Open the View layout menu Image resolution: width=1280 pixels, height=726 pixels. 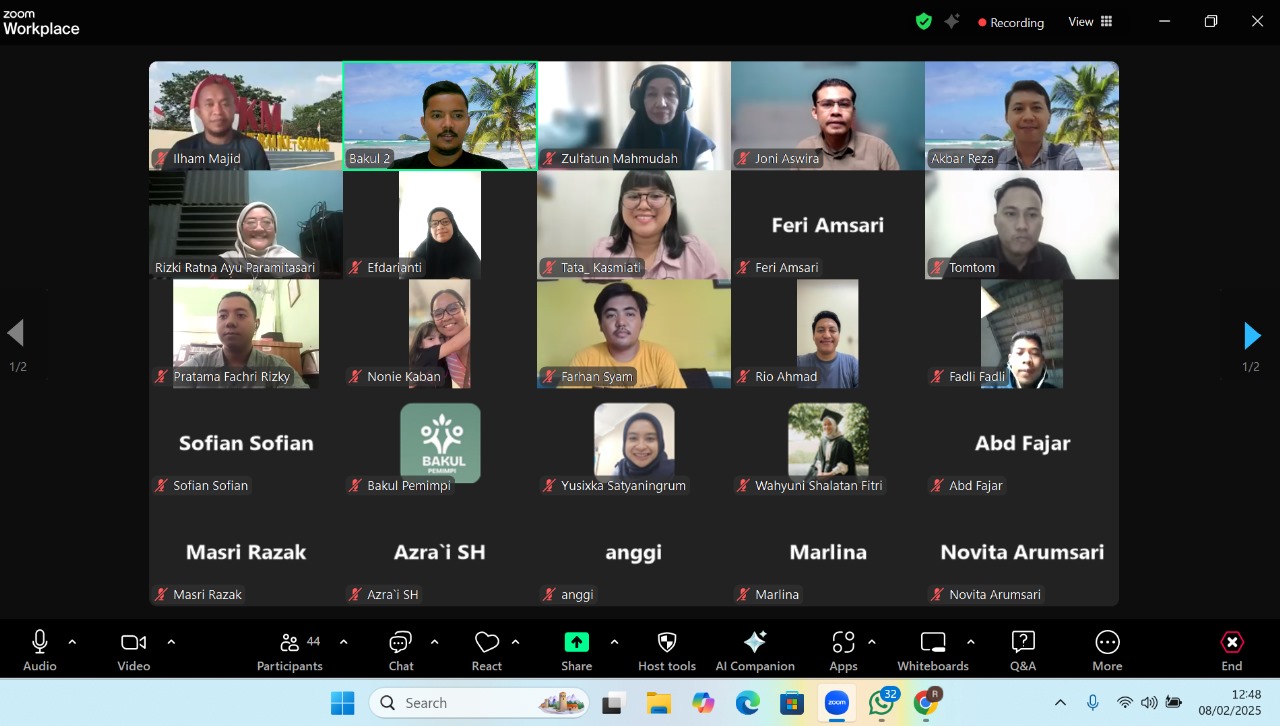click(x=1090, y=22)
